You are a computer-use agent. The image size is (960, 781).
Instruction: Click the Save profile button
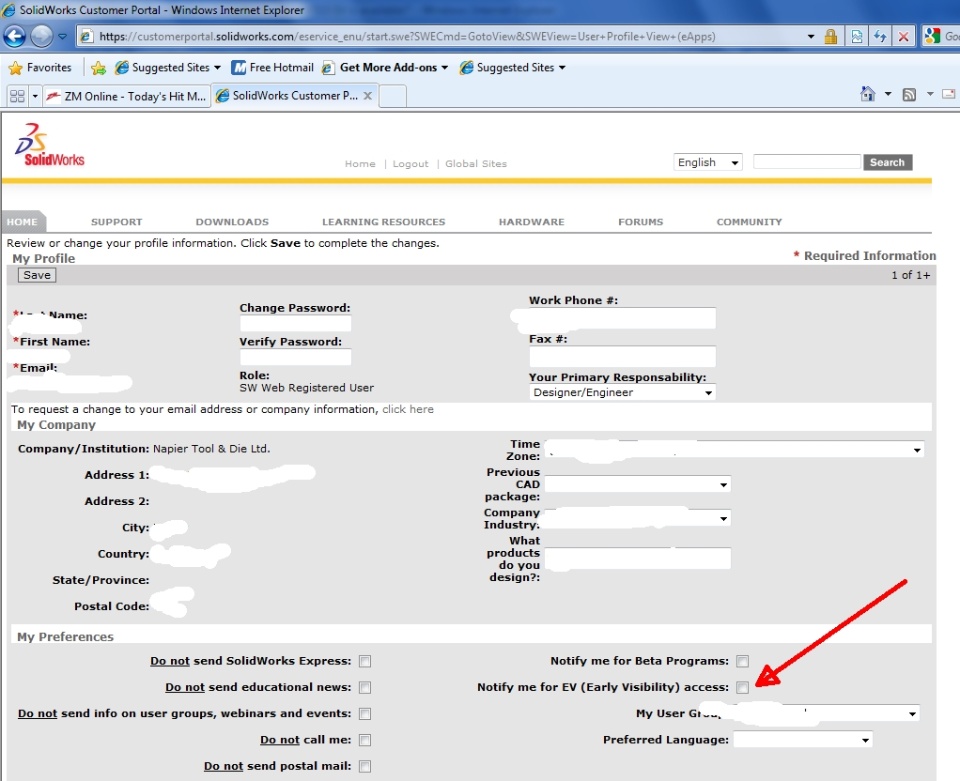pos(37,275)
